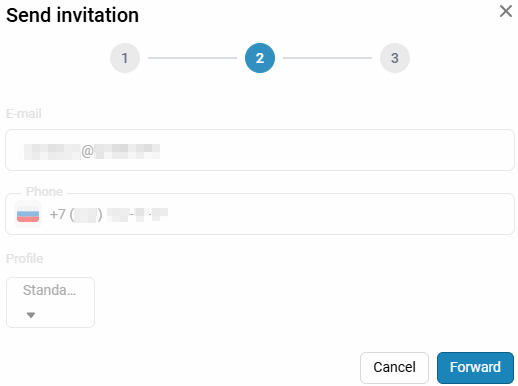Screen dimensions: 518x386
Task: Jump to step 3 indicator
Action: [x=395, y=58]
